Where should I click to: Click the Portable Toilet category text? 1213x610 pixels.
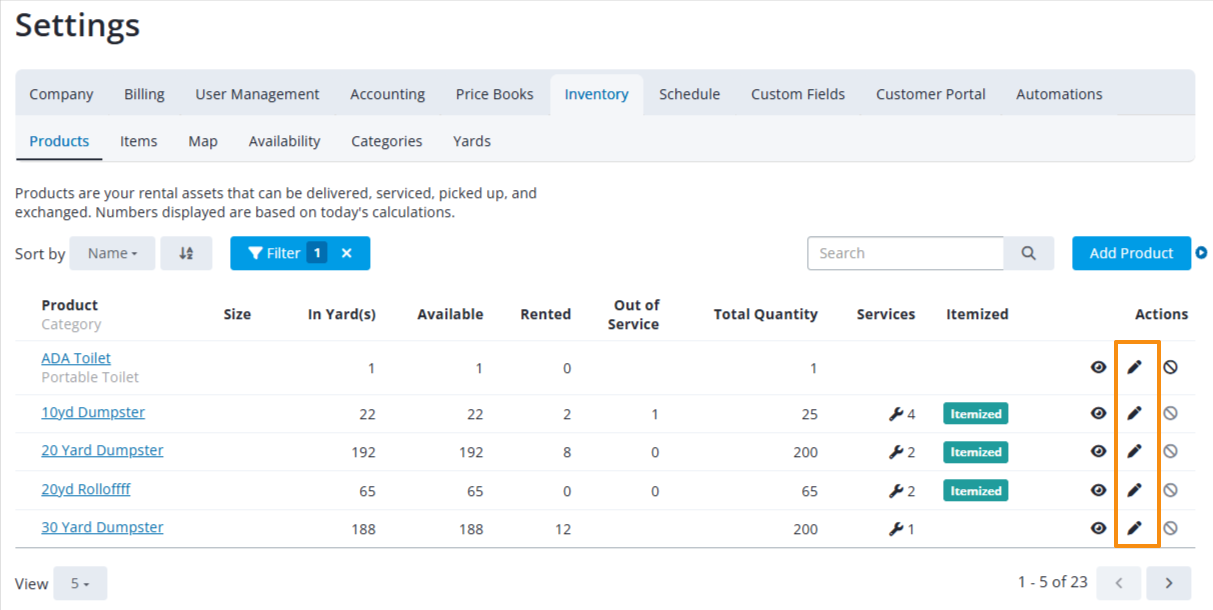[x=90, y=377]
